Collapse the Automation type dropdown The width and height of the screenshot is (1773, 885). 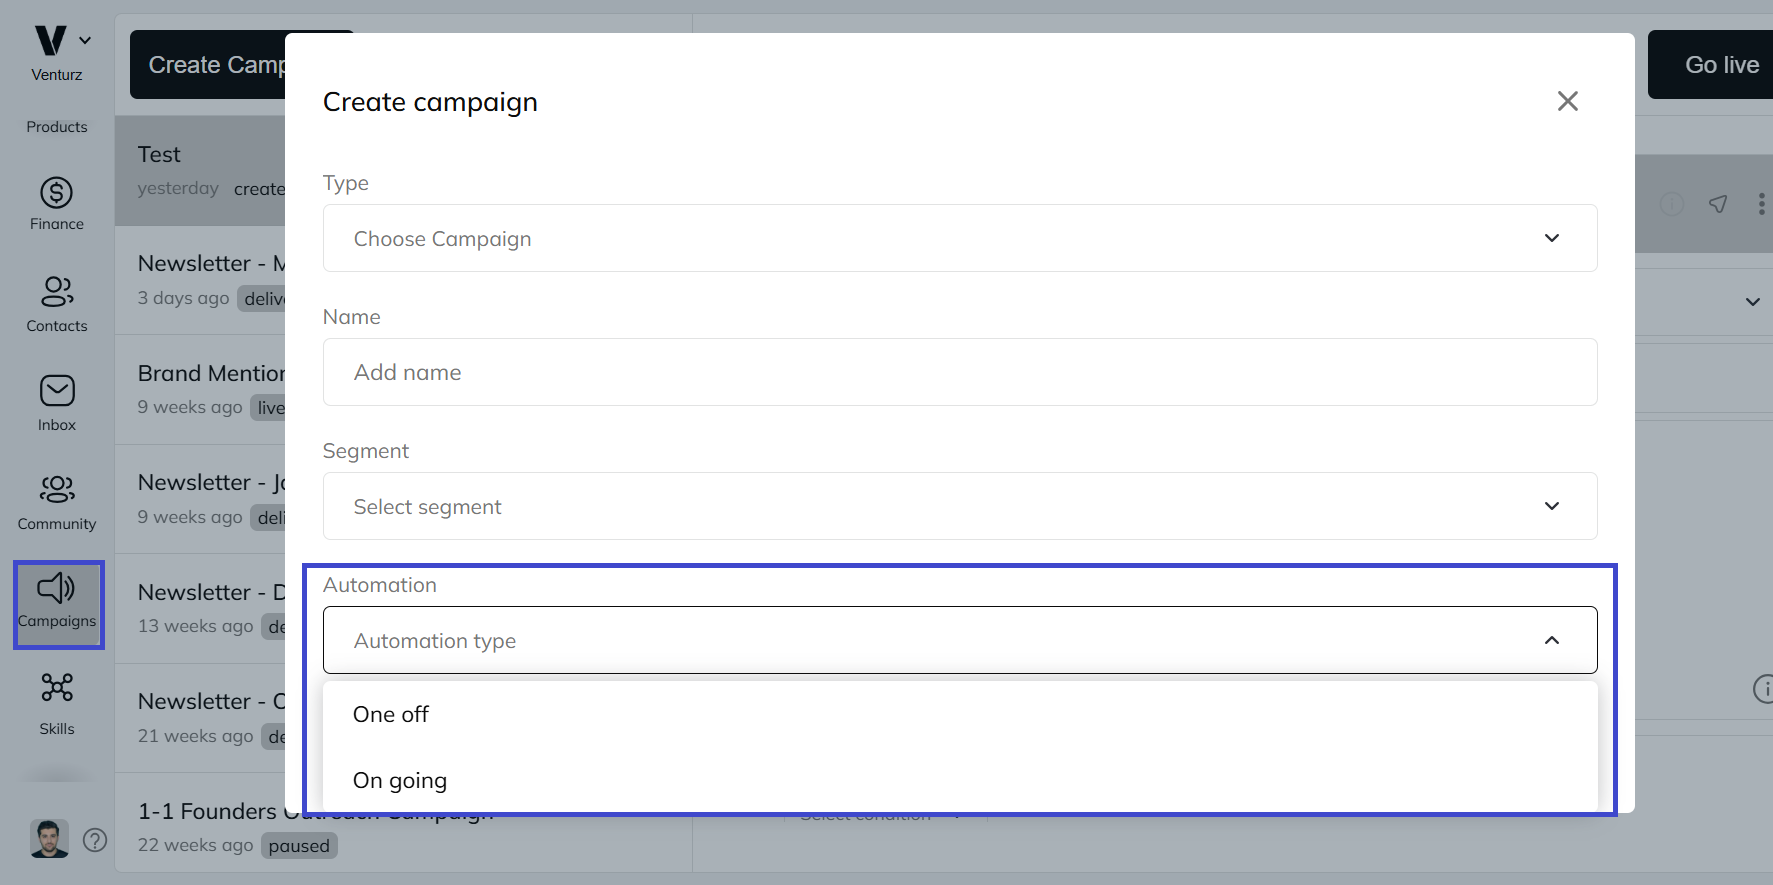coord(1552,640)
